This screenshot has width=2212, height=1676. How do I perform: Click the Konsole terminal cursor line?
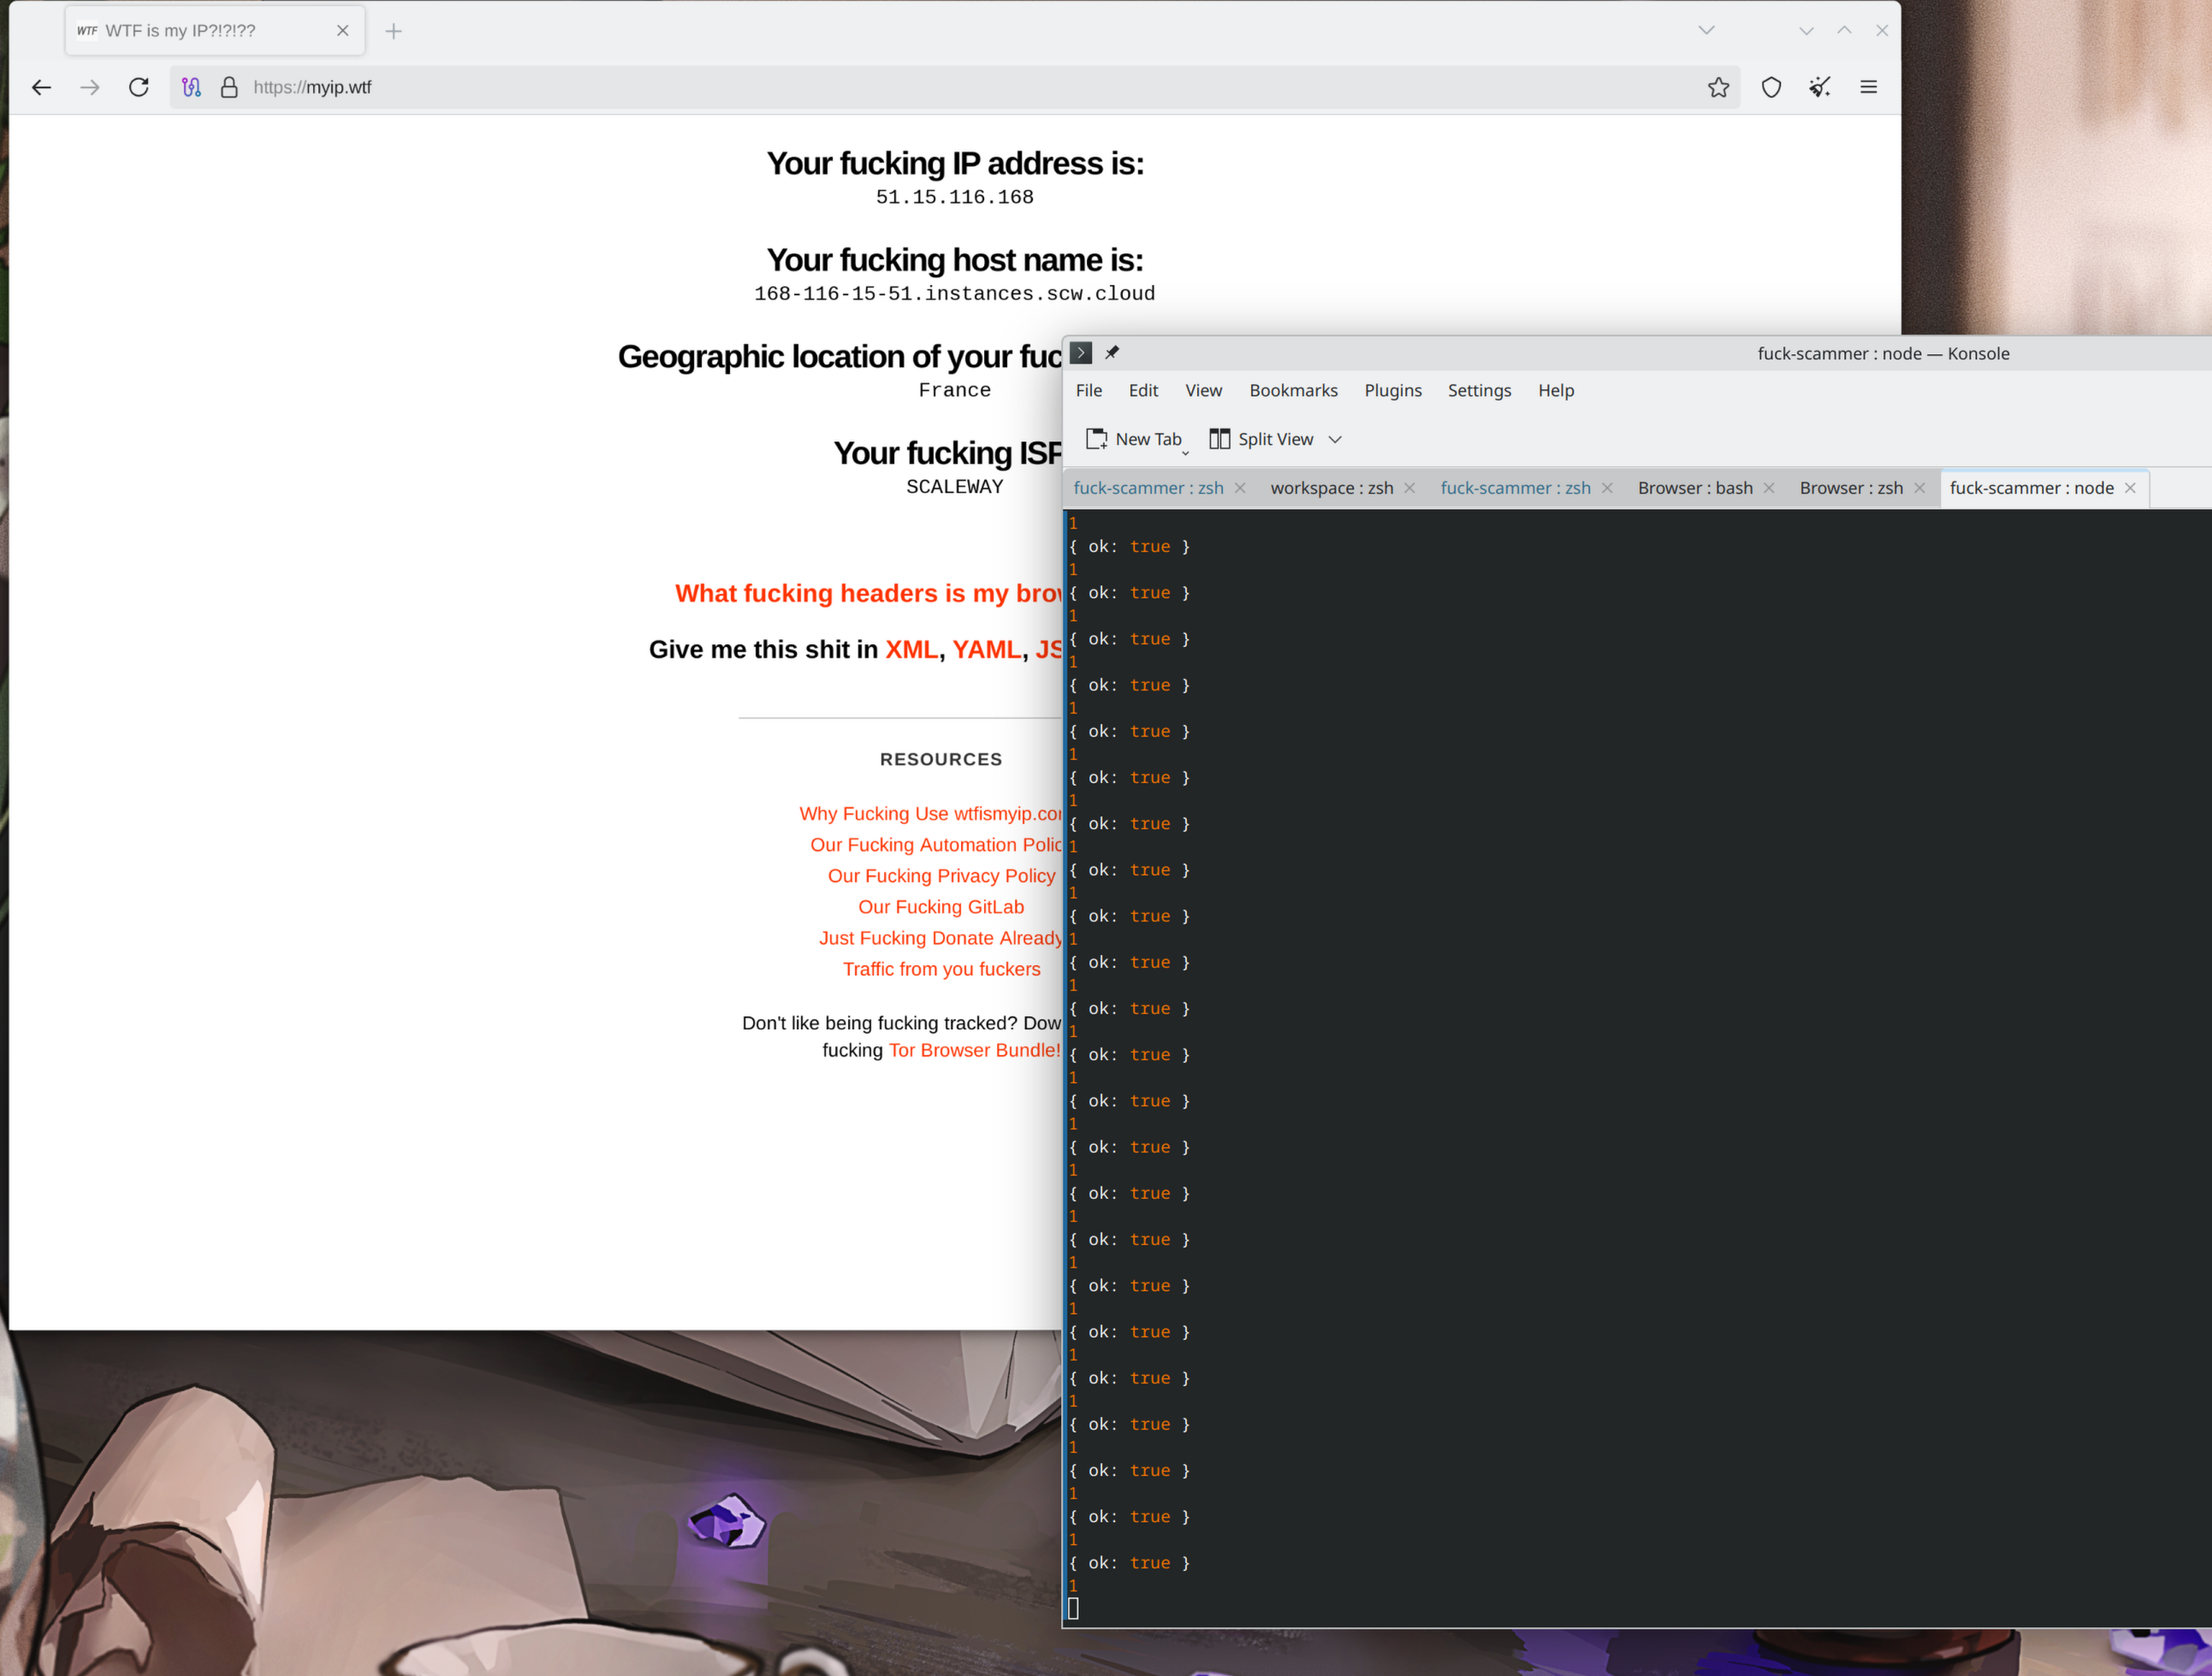(1073, 1608)
